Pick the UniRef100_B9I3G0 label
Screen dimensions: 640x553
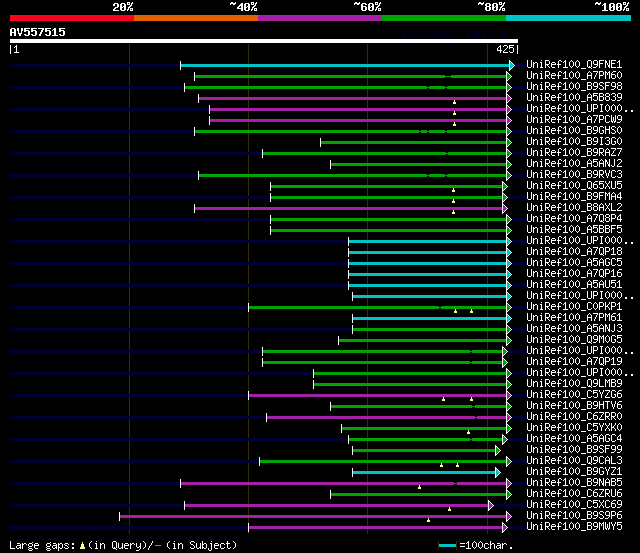click(x=574, y=142)
